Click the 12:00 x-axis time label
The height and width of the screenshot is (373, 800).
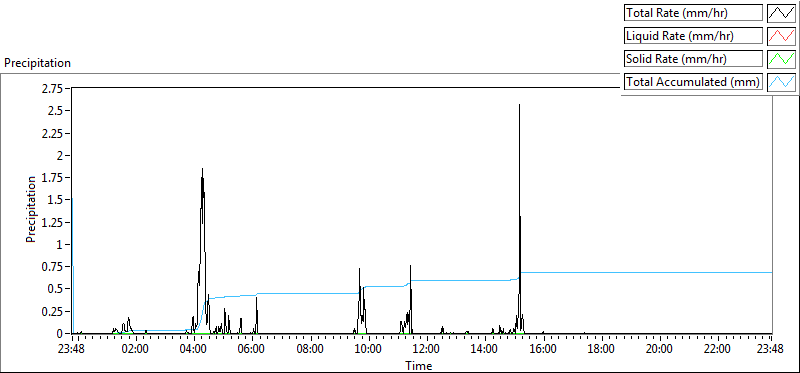427,349
